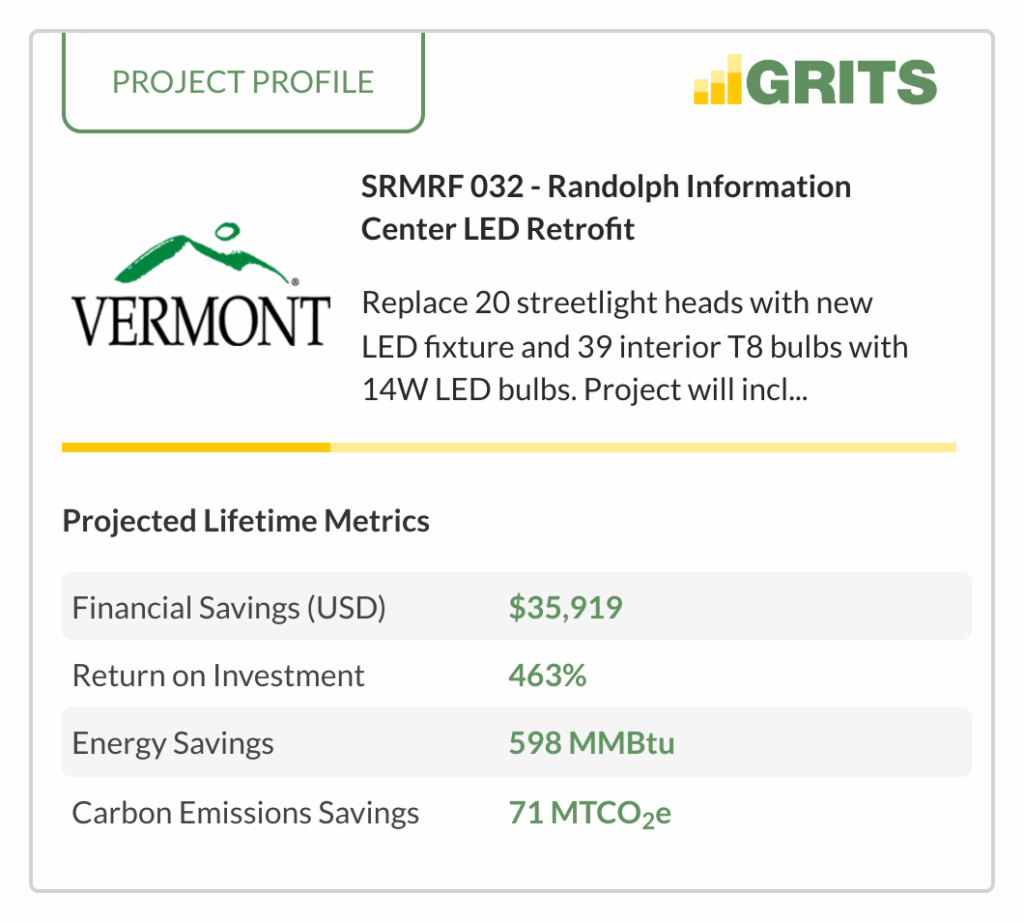Screen dimensions: 1024x922
Task: Click the $35,919 savings value
Action: point(566,608)
